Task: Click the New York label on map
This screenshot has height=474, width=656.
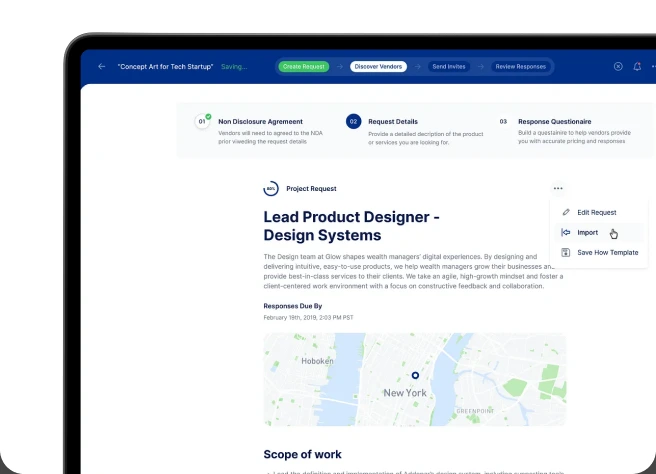Action: pos(405,393)
